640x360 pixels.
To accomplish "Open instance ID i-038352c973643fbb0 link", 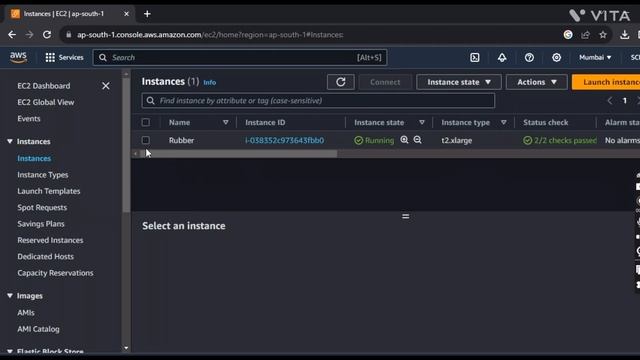I will pos(284,140).
